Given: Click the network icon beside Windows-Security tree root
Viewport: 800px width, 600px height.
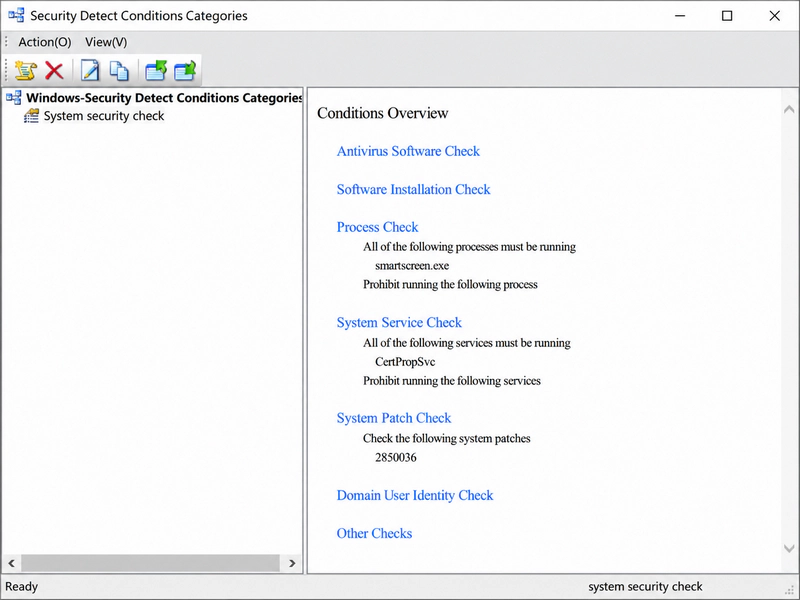Looking at the screenshot, I should [x=14, y=97].
